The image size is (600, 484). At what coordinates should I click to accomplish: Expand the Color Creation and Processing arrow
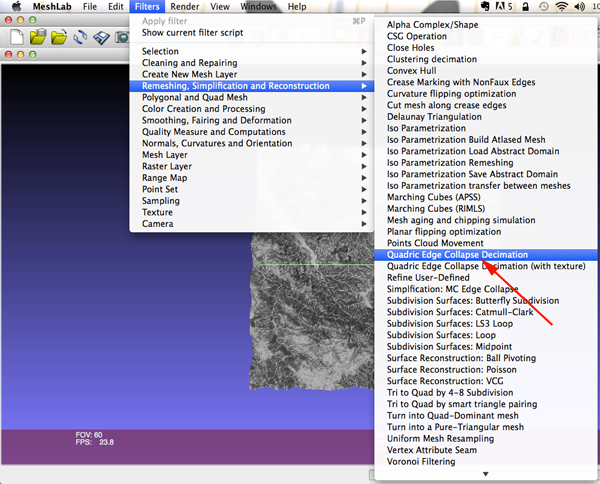364,109
